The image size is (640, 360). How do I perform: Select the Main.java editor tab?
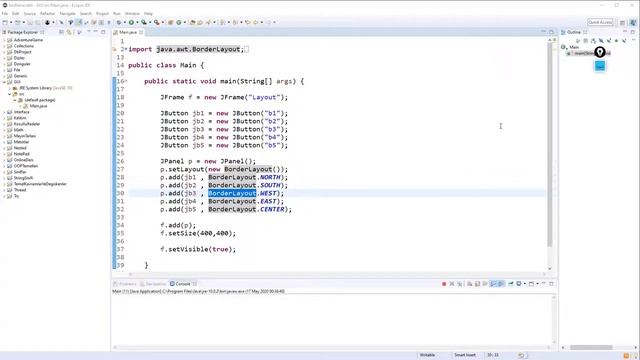pyautogui.click(x=128, y=32)
